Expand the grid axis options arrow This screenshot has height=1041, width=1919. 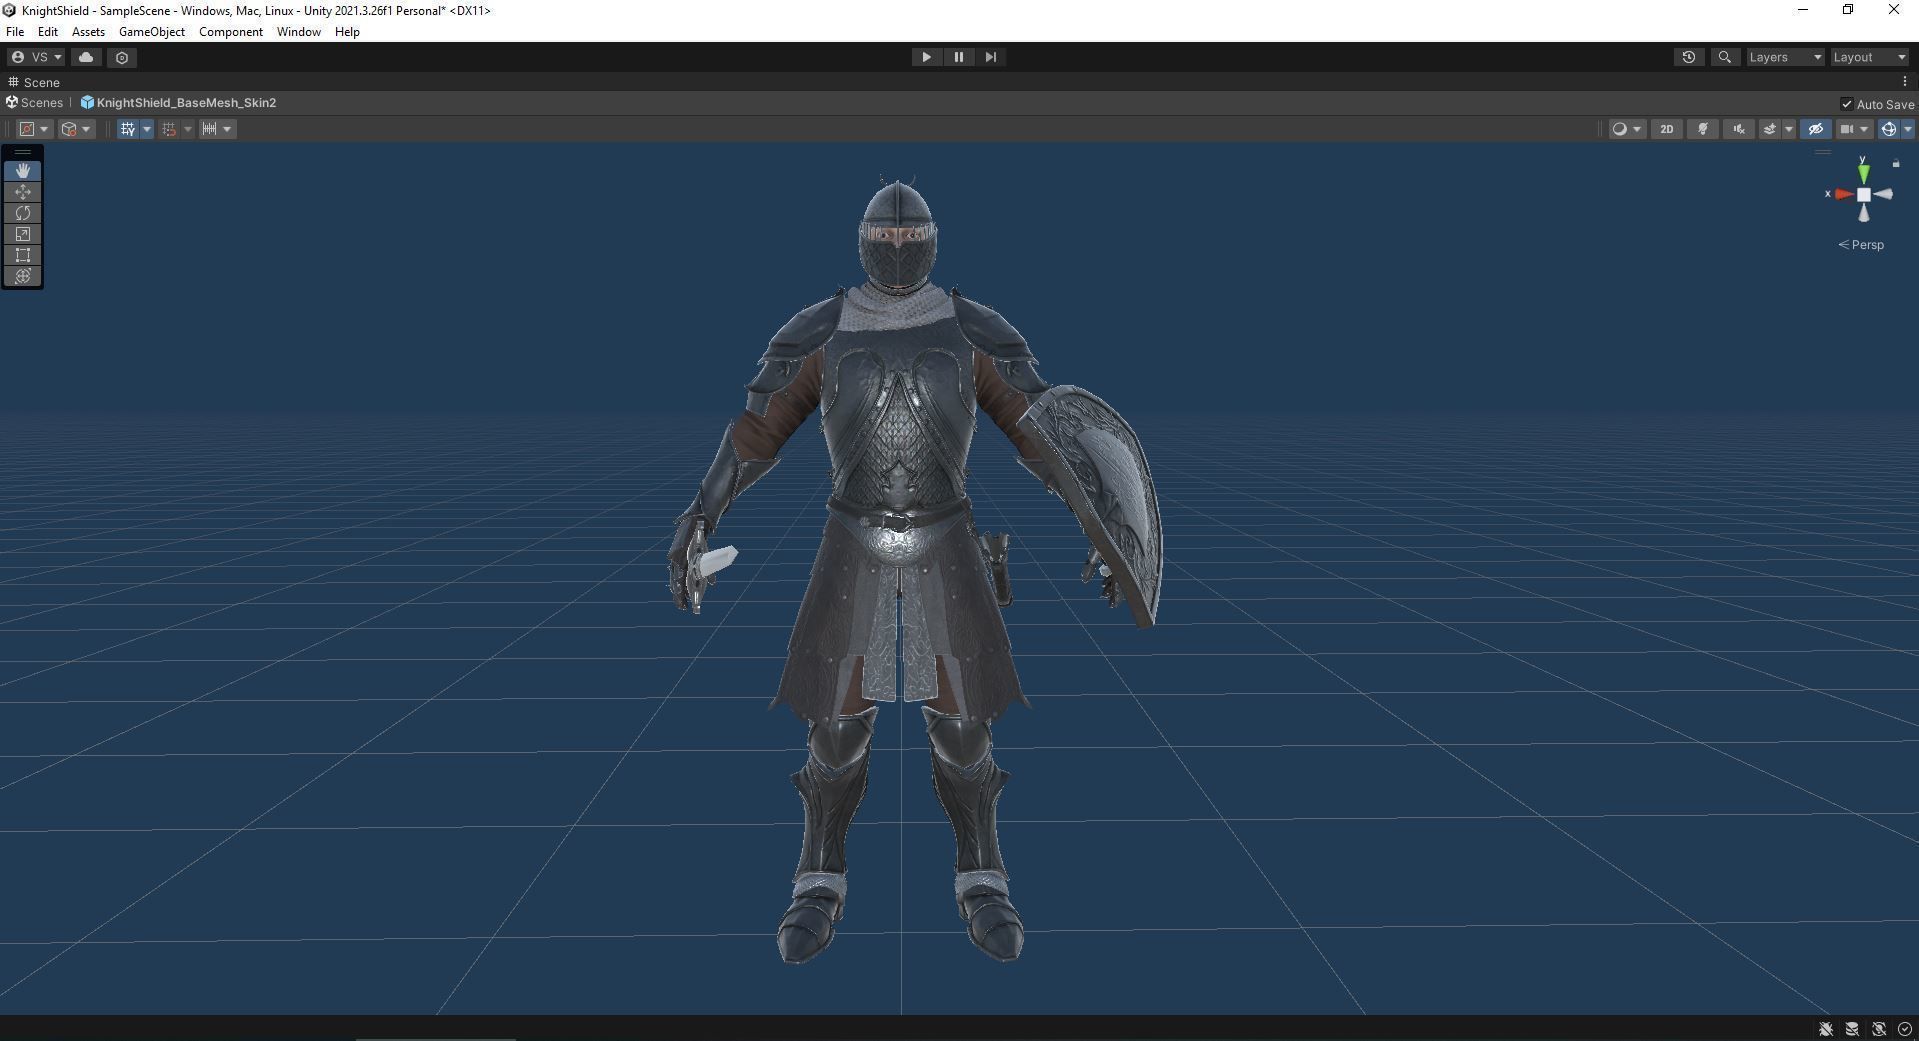147,129
